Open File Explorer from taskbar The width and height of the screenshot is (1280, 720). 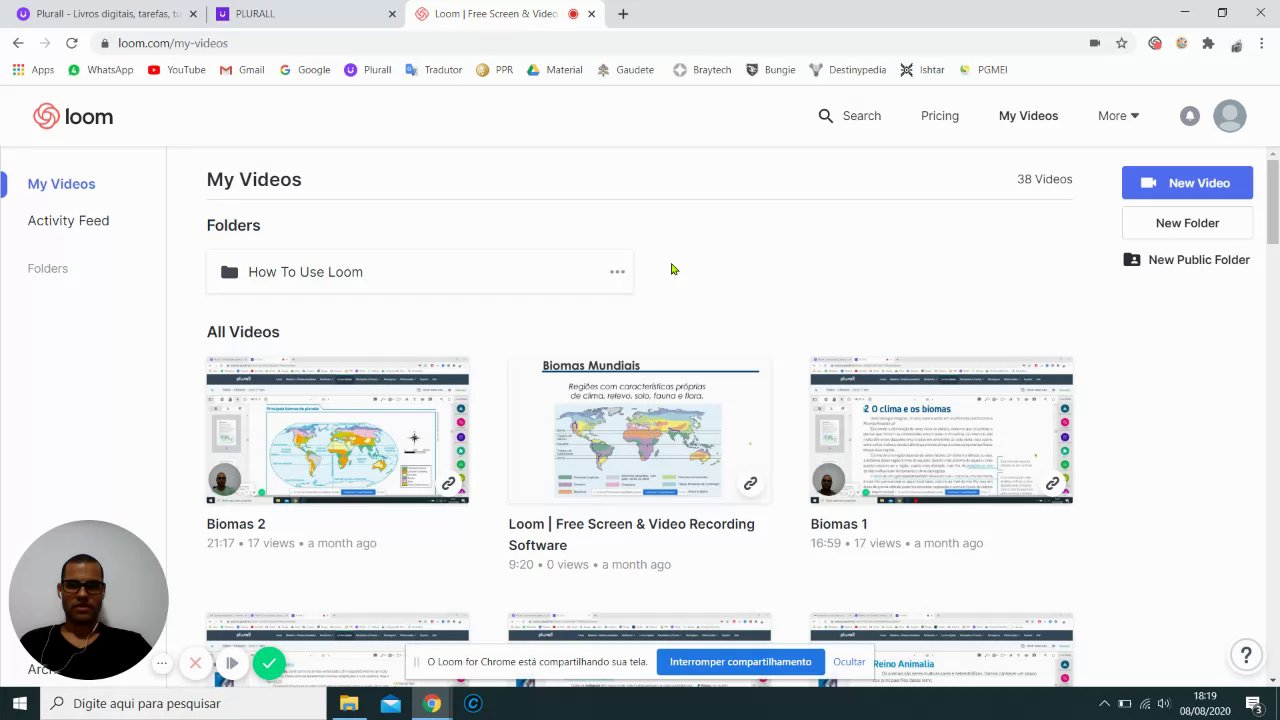[x=348, y=704]
